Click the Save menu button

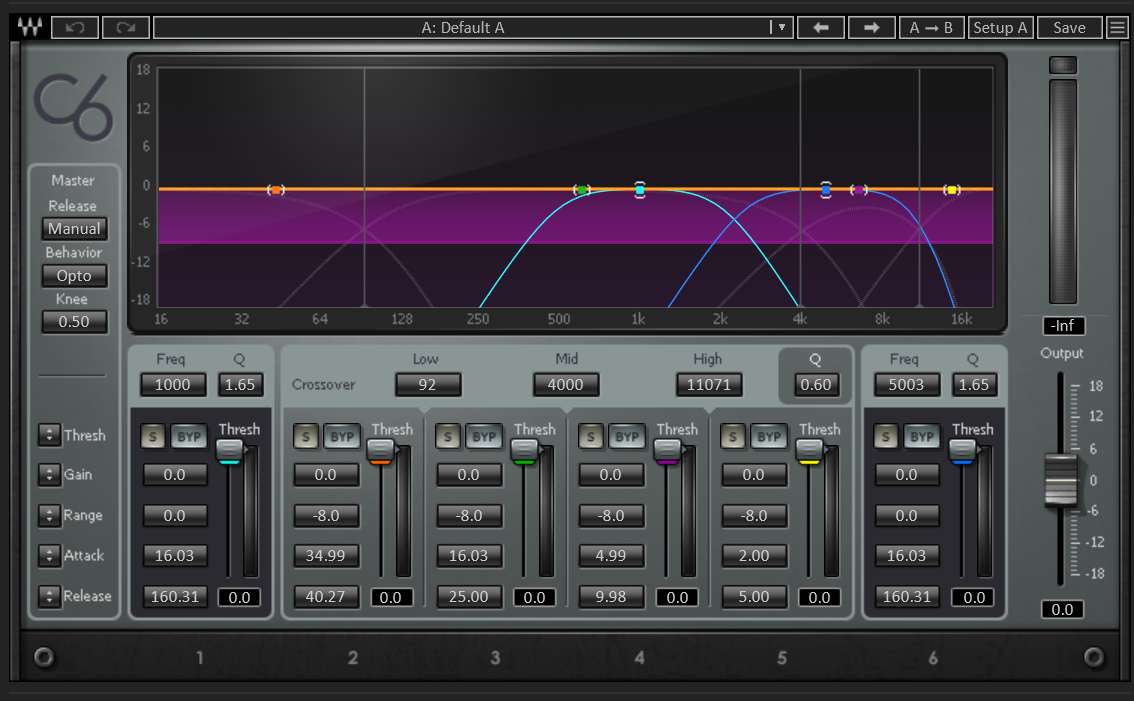[x=1069, y=28]
